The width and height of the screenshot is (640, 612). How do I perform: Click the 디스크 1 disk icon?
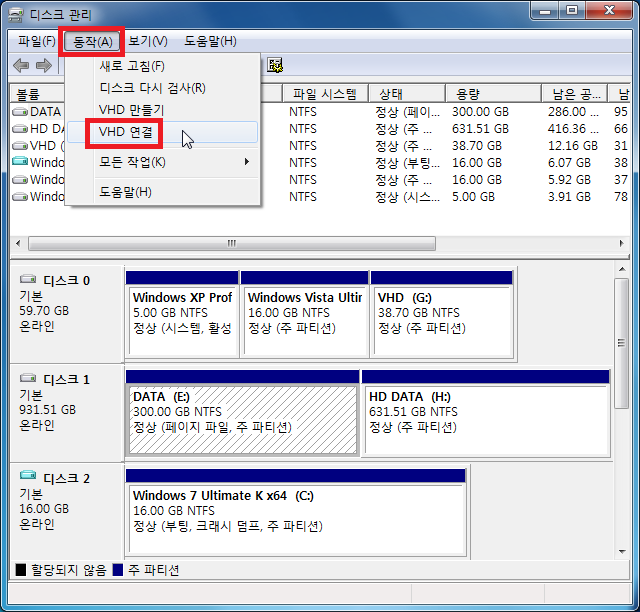coord(28,378)
